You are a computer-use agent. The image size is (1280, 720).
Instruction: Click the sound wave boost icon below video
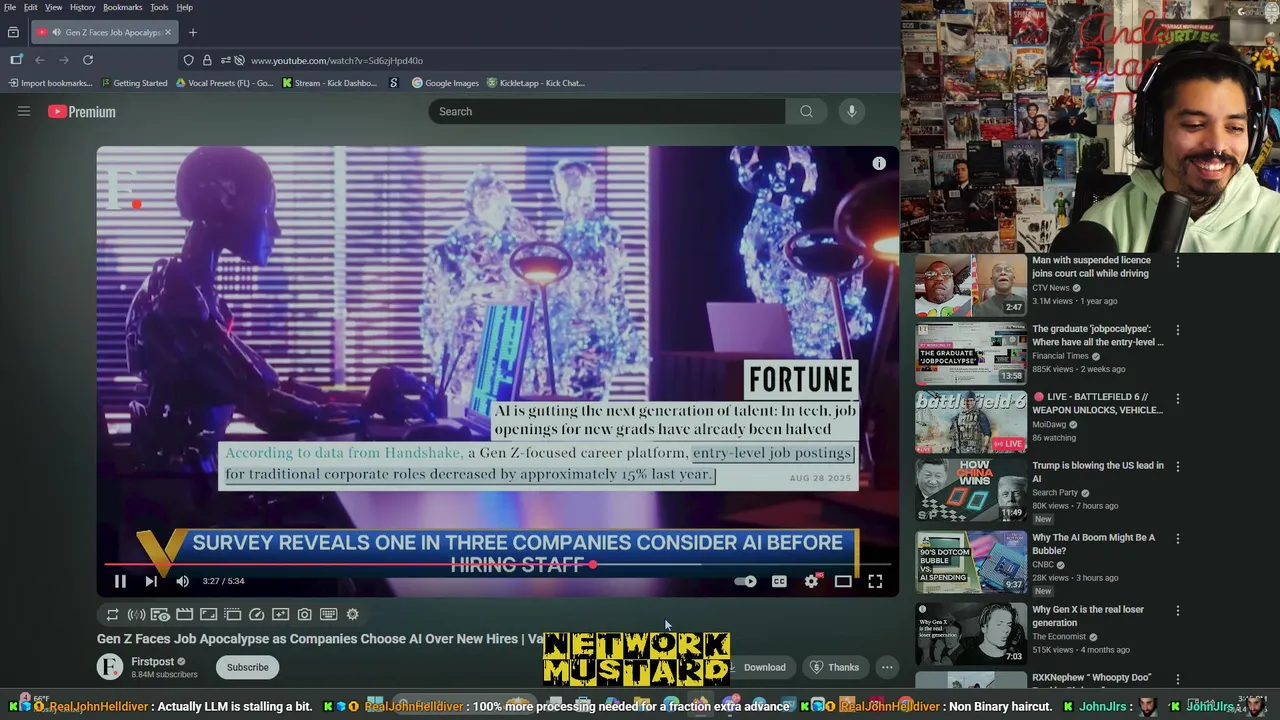pos(136,615)
